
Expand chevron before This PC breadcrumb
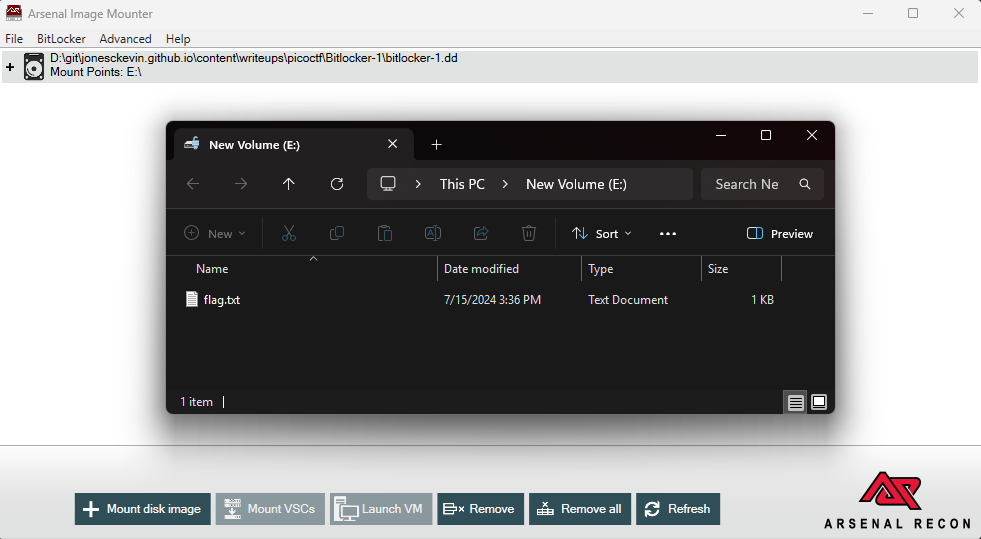[x=418, y=184]
